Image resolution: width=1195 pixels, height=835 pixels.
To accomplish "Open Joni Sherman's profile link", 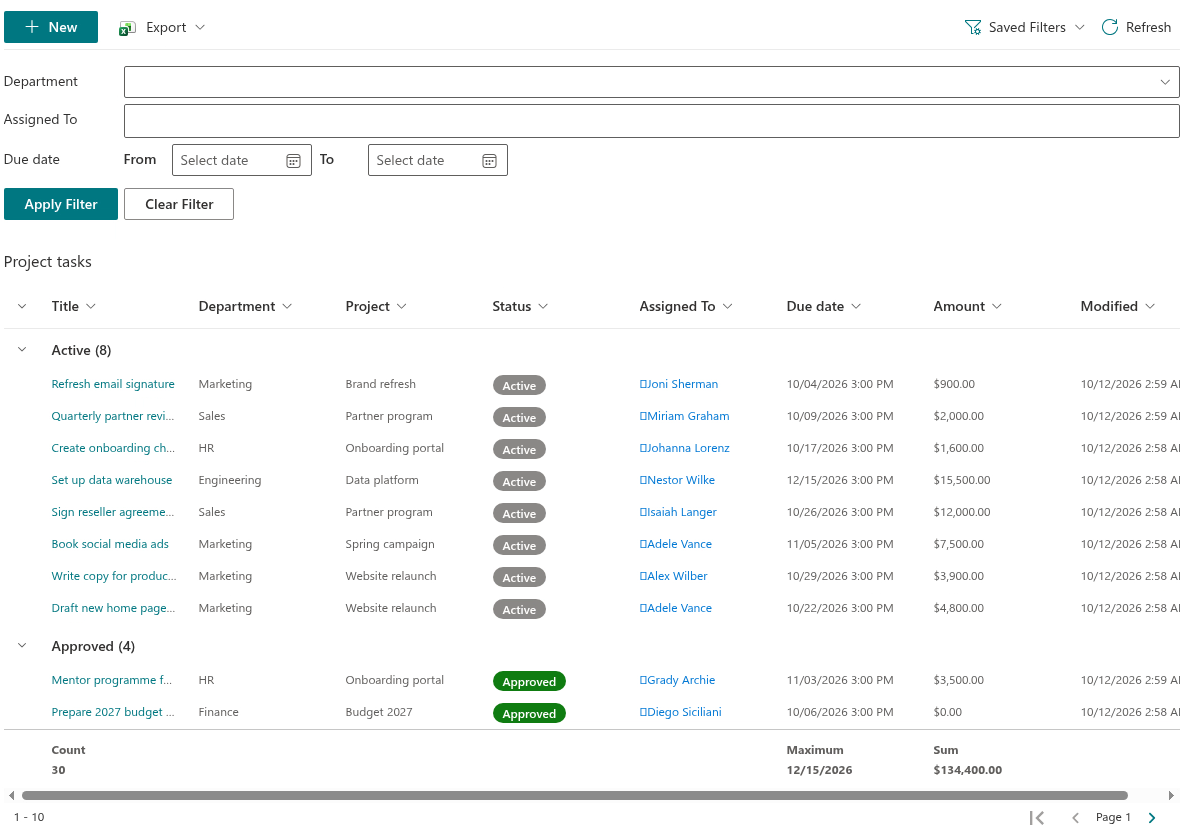I will [x=679, y=384].
